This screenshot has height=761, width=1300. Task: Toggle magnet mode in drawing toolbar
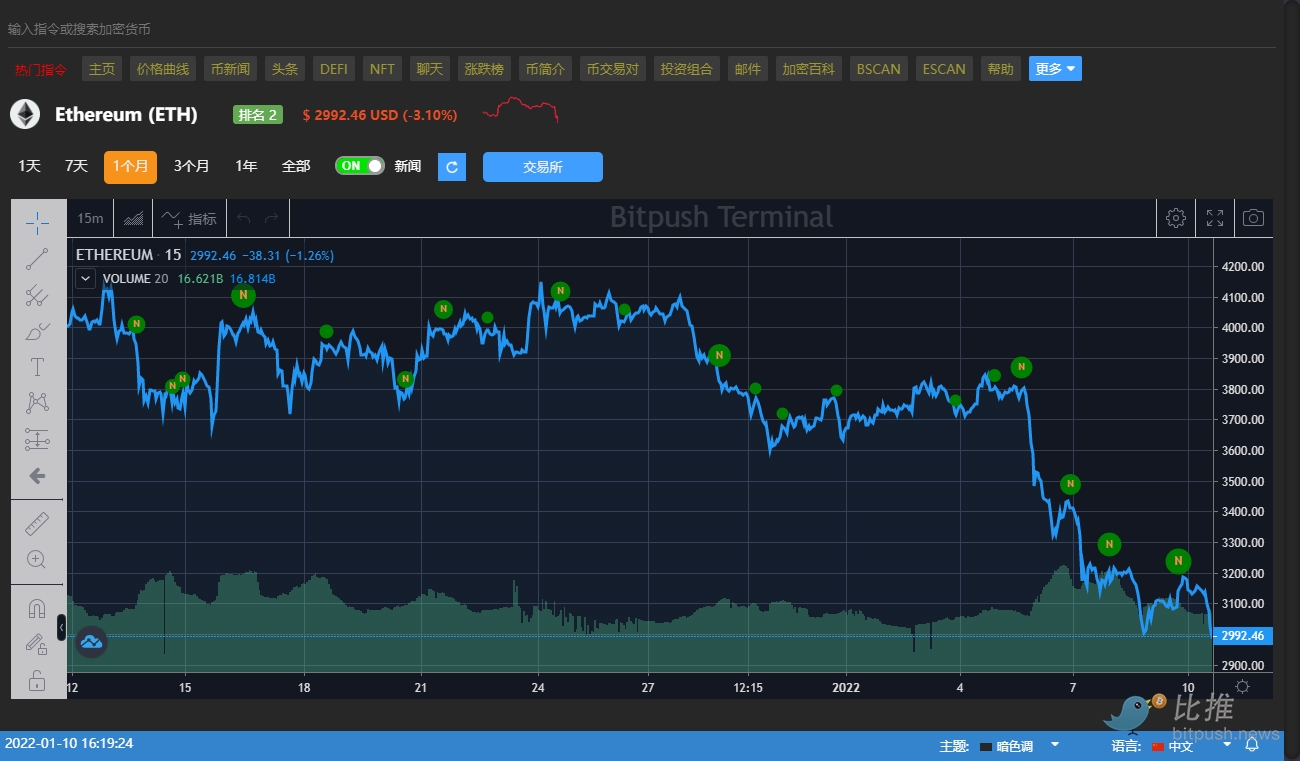pyautogui.click(x=37, y=608)
